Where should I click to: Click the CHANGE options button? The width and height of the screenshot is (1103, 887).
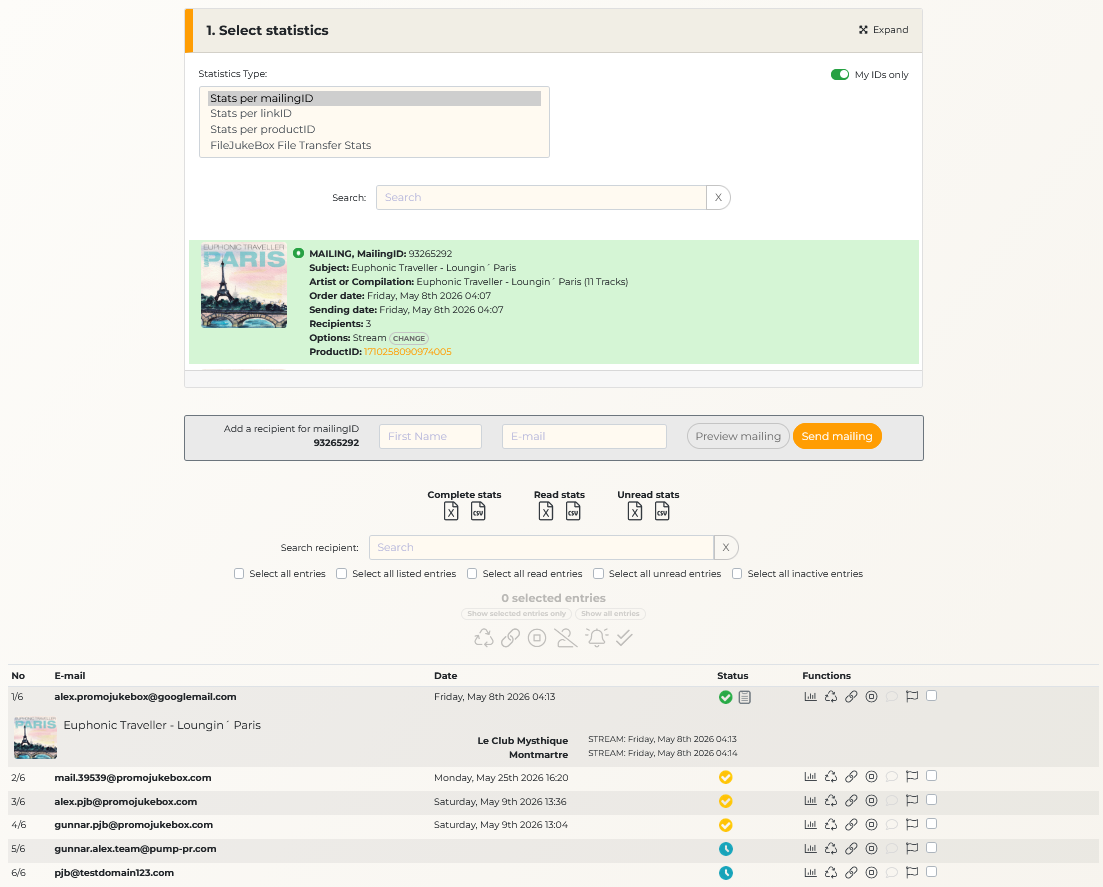point(409,338)
